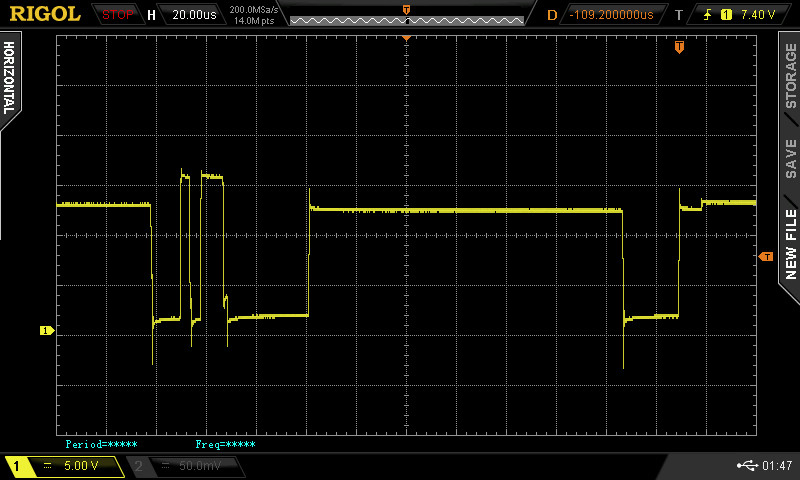Click the trigger source channel 1 badge

[726, 15]
